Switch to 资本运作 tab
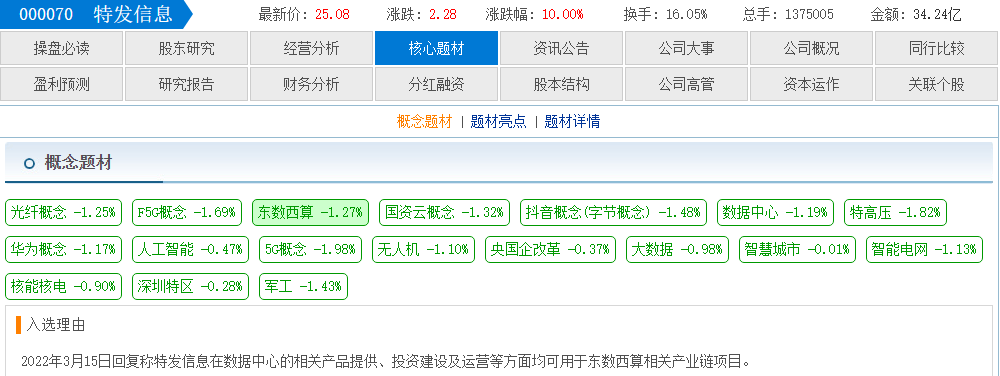 tap(811, 84)
